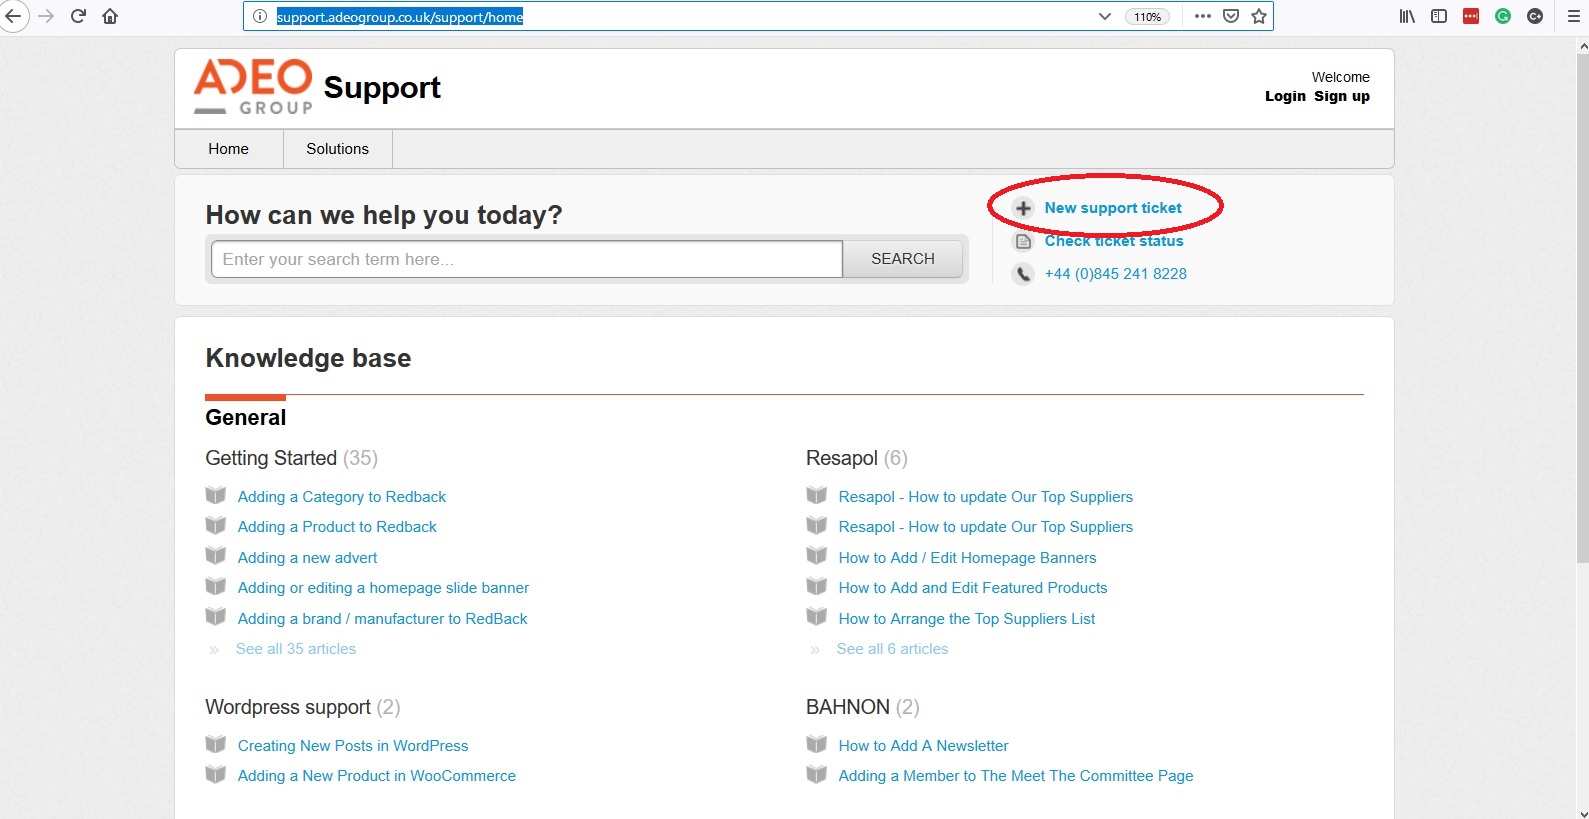Show site information icon in address bar
The height and width of the screenshot is (819, 1589).
click(259, 16)
